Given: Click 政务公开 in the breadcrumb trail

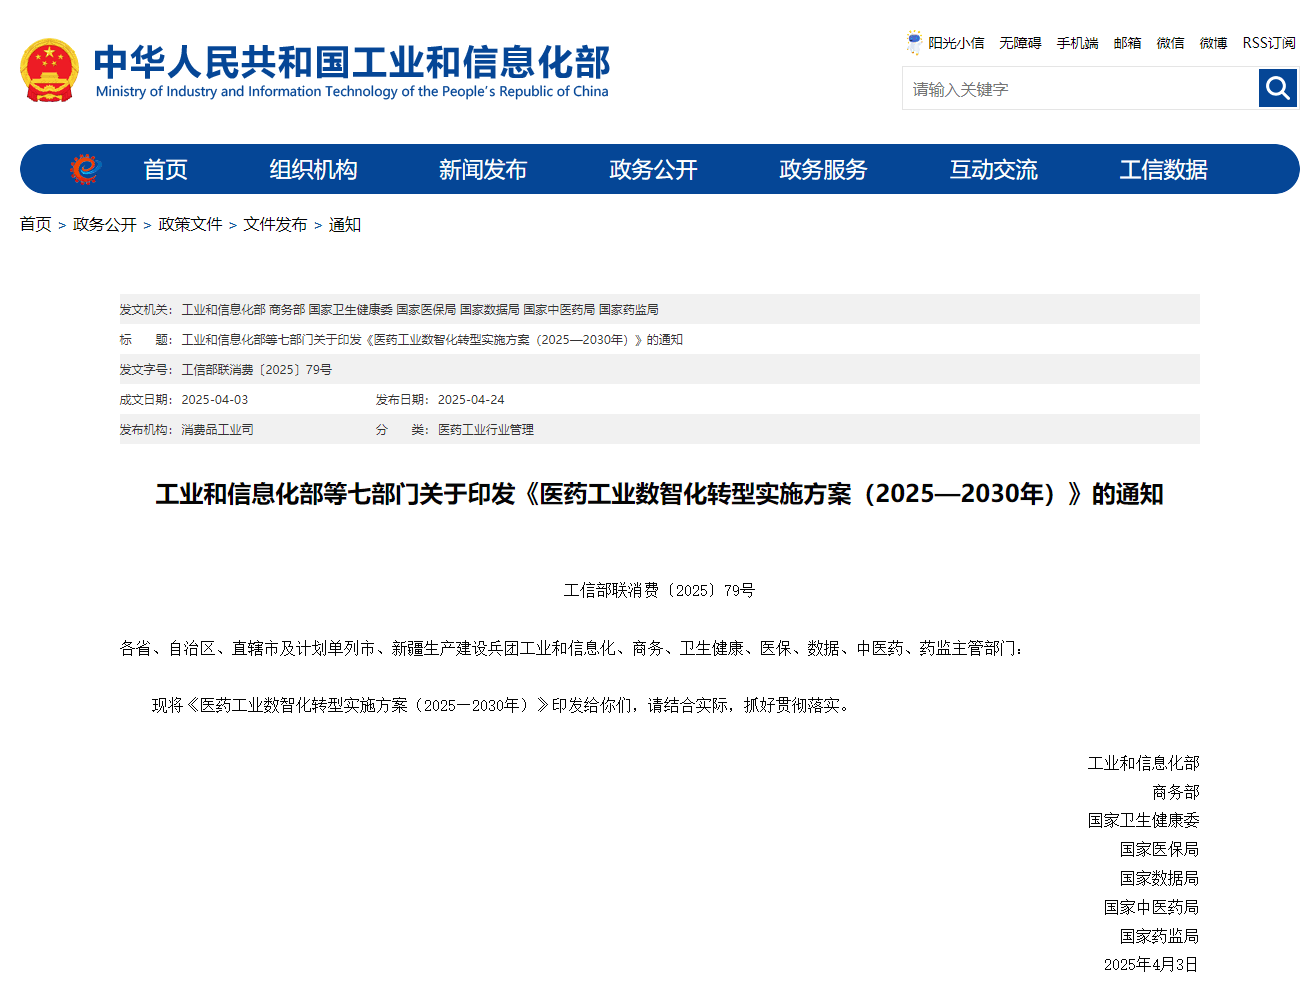Looking at the screenshot, I should tap(105, 224).
